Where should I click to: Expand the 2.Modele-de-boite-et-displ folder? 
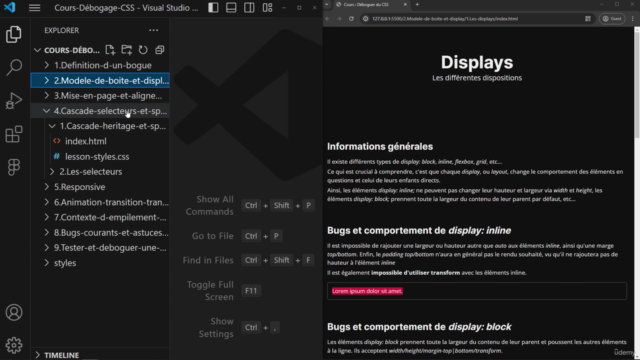point(100,80)
